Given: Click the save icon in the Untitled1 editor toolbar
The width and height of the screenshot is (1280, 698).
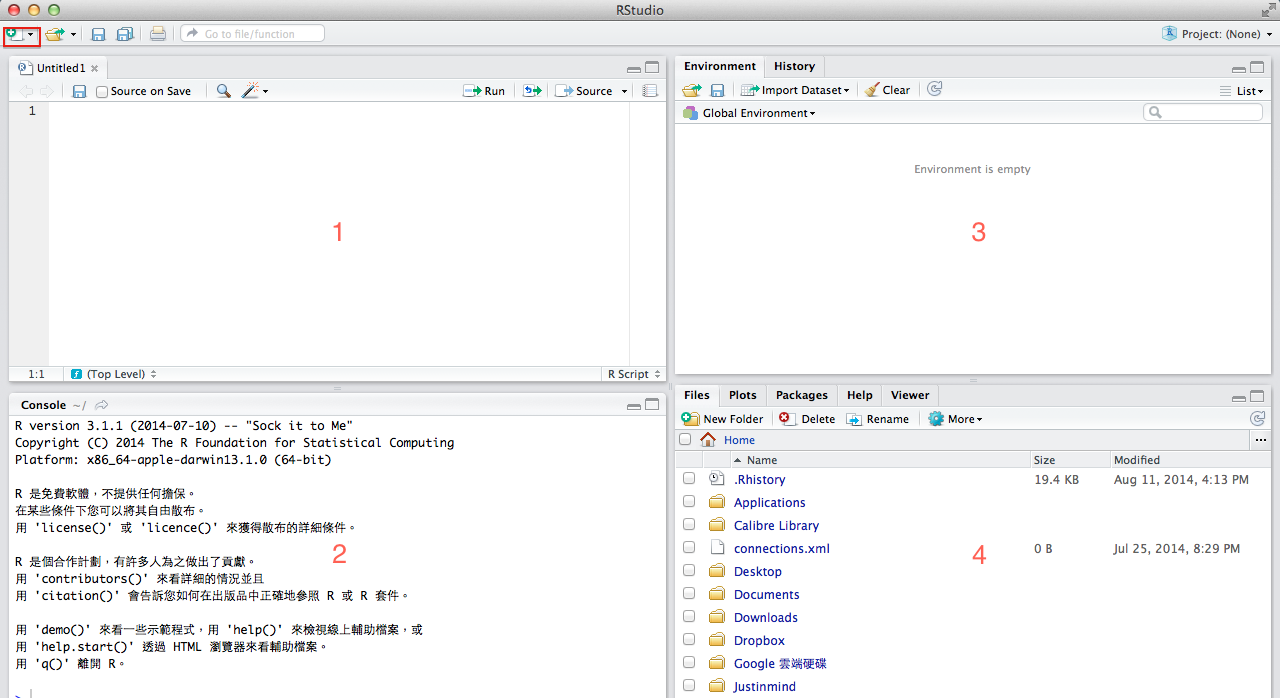Looking at the screenshot, I should 79,91.
